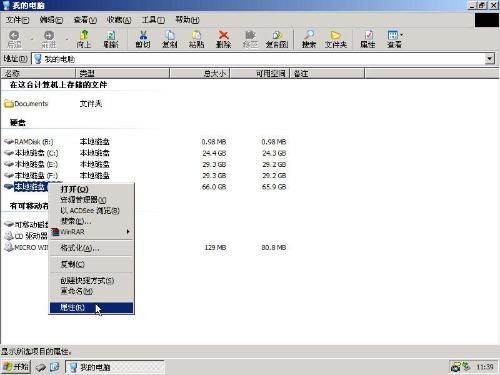Image resolution: width=500 pixels, height=375 pixels.
Task: Choose 重命名(M) in the context menu
Action: (x=91, y=291)
